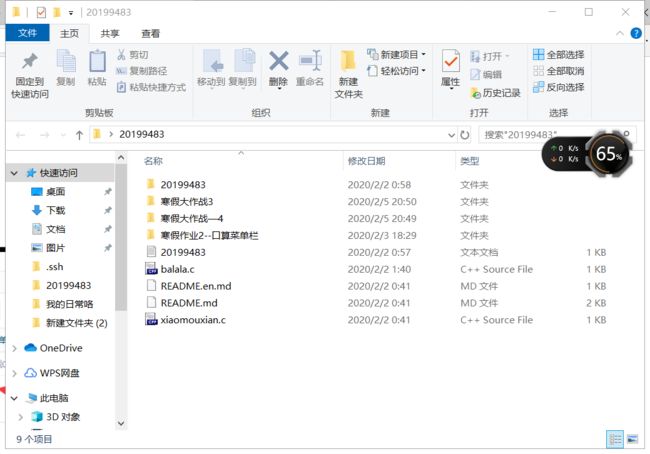650x454 pixels.
Task: Switch to the 共享 Share tab
Action: click(x=110, y=34)
